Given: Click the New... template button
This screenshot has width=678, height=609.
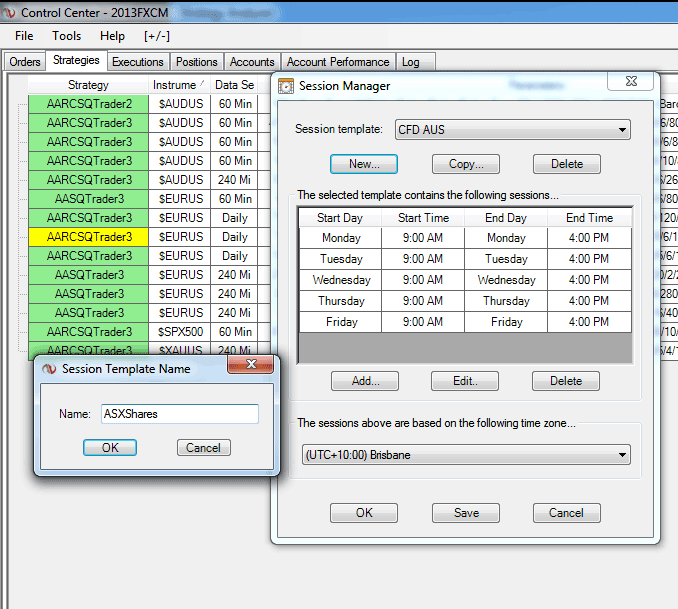Looking at the screenshot, I should (x=364, y=164).
